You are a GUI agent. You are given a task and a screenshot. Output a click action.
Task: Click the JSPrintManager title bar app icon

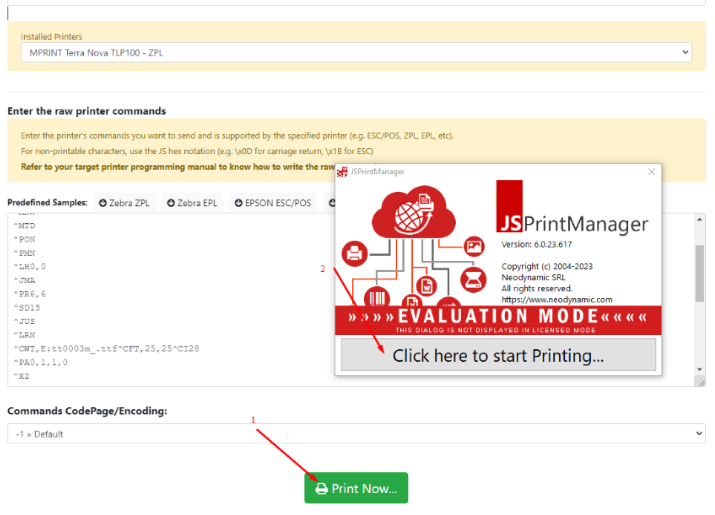(x=342, y=172)
